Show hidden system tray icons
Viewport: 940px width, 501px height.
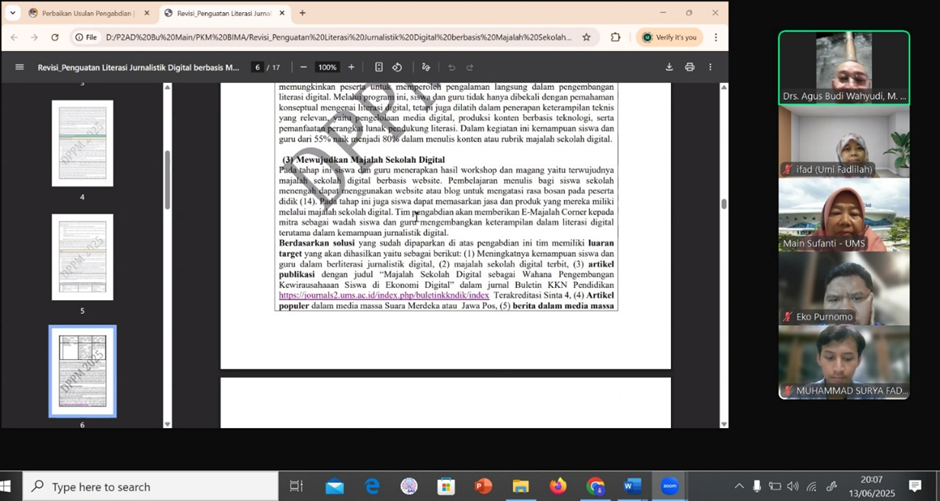(740, 487)
